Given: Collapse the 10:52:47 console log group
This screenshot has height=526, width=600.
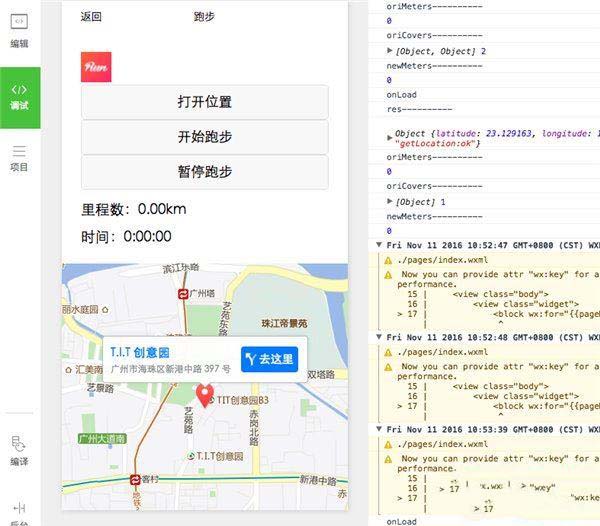Looking at the screenshot, I should click(x=379, y=245).
